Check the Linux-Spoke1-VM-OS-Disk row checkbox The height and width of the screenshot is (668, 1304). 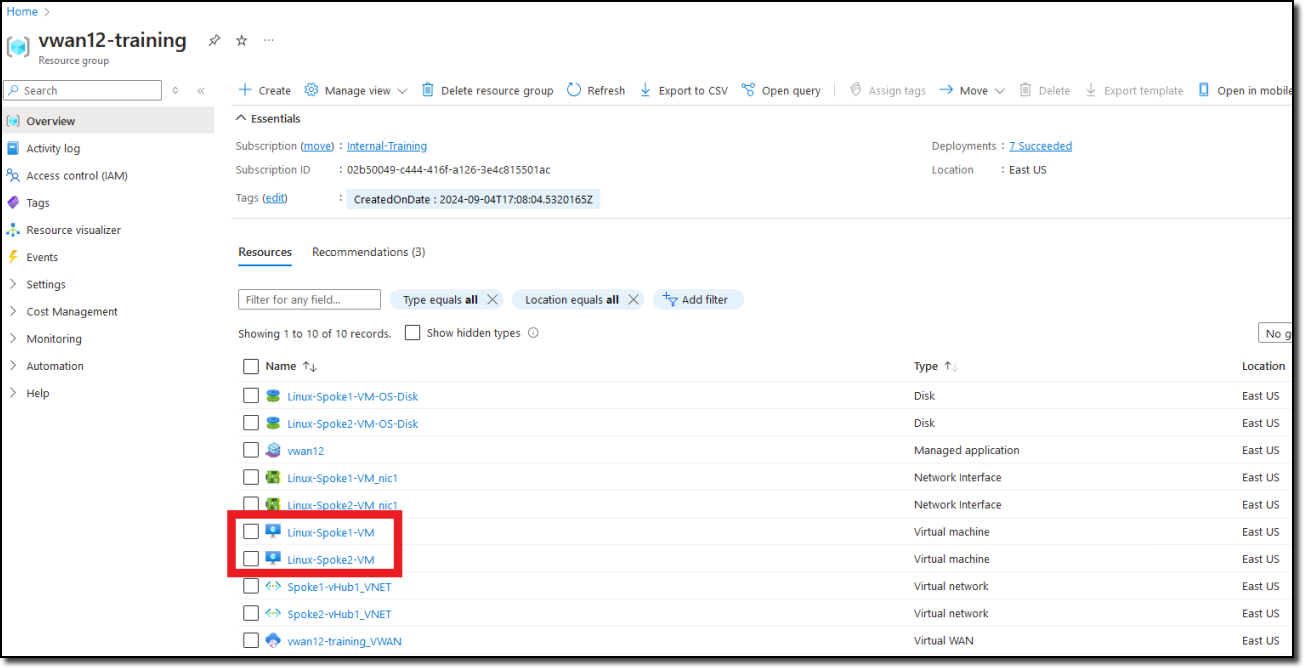(251, 396)
